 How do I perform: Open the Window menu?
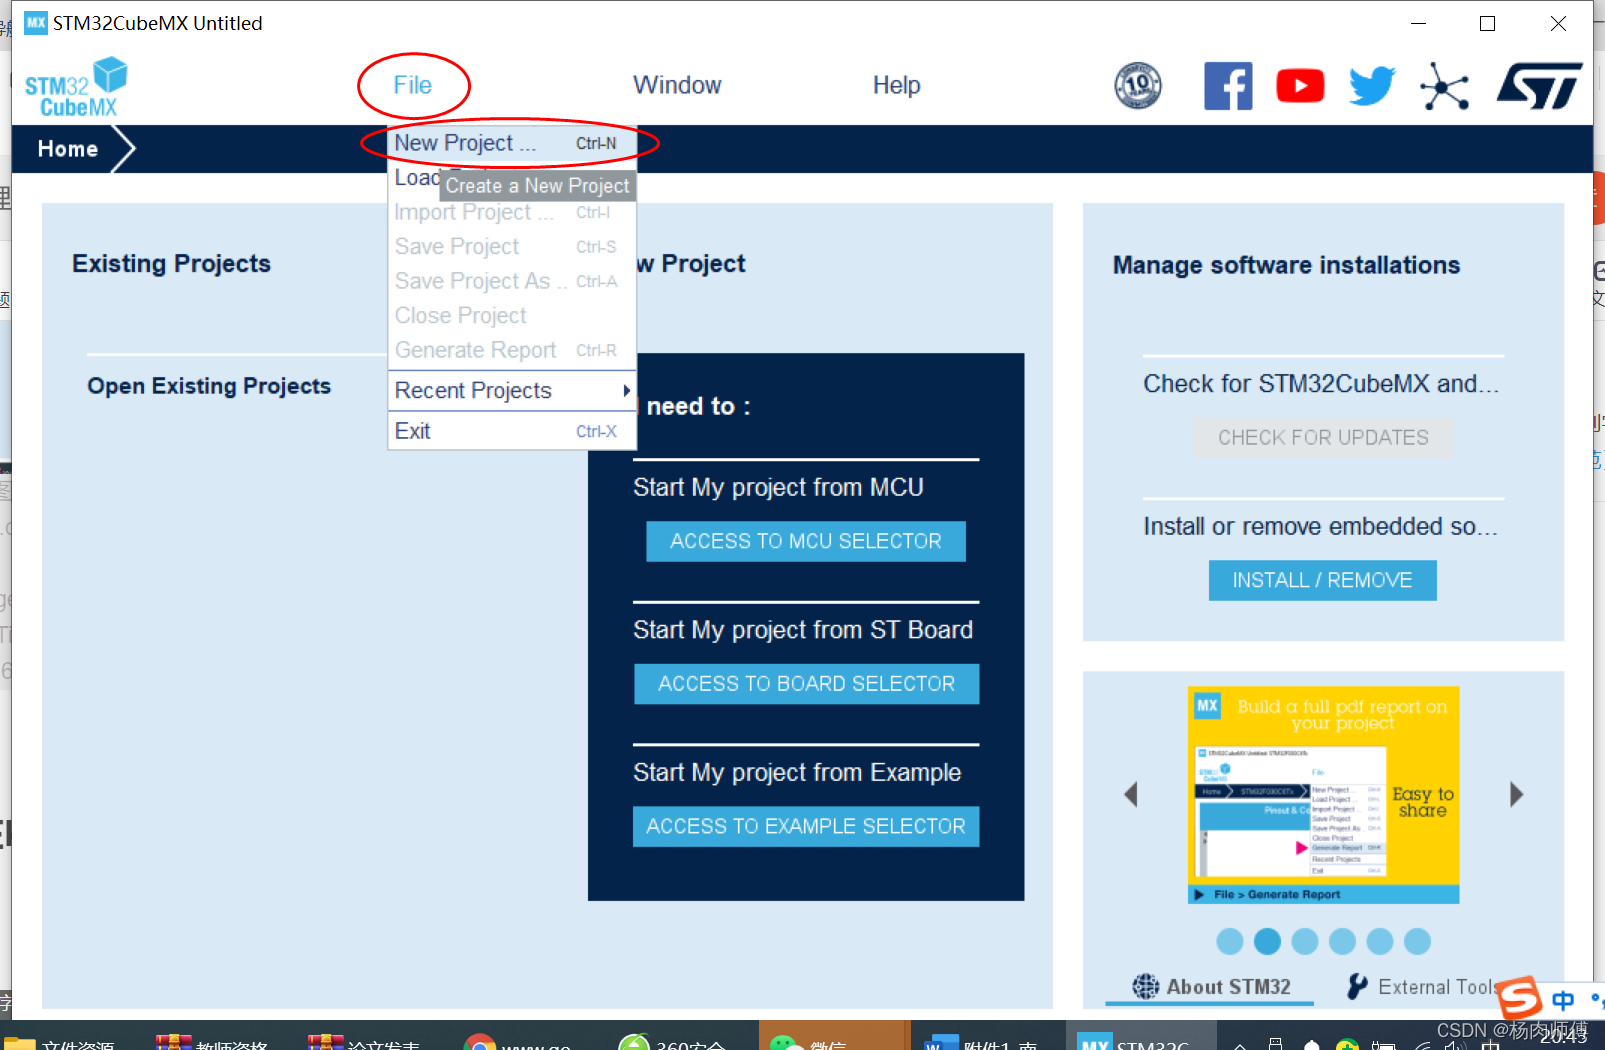[677, 86]
